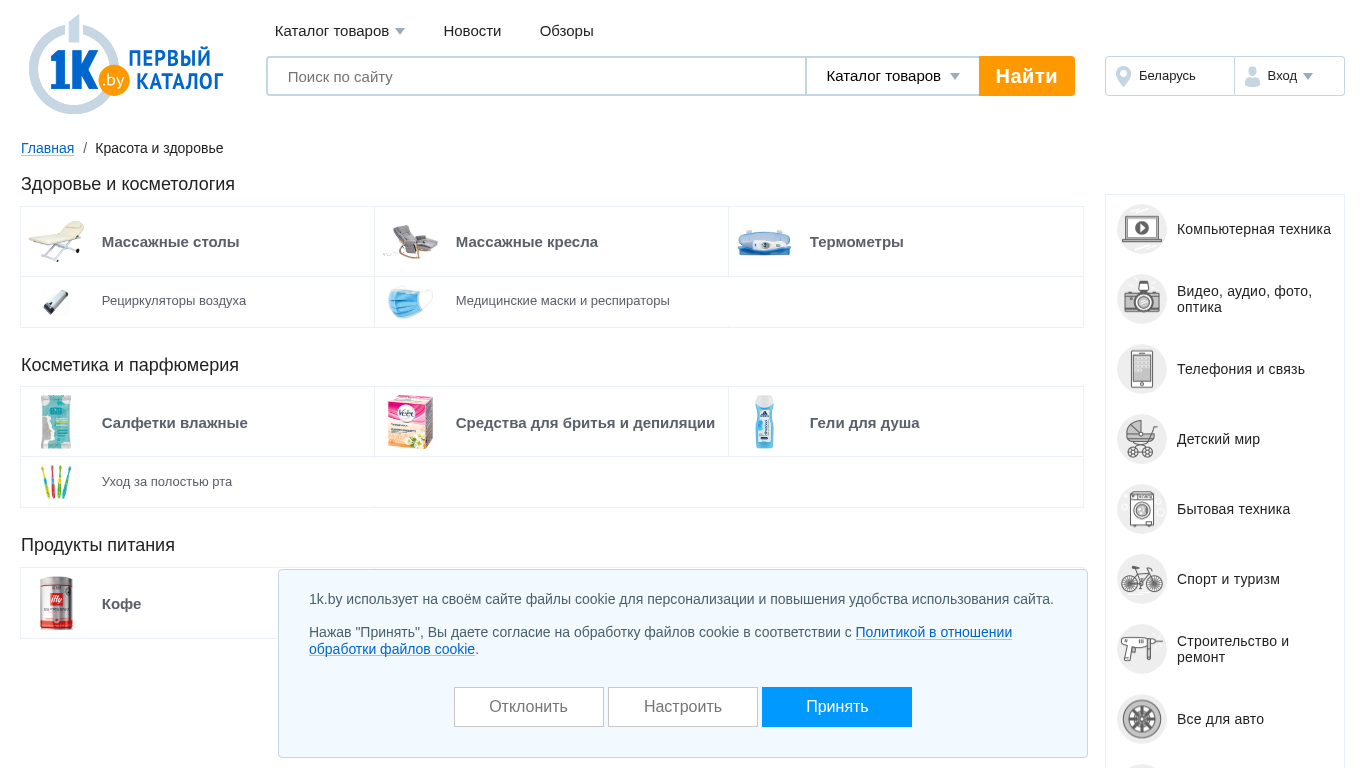This screenshot has width=1366, height=768.
Task: Click the shower gel bottle icon
Action: coord(764,422)
